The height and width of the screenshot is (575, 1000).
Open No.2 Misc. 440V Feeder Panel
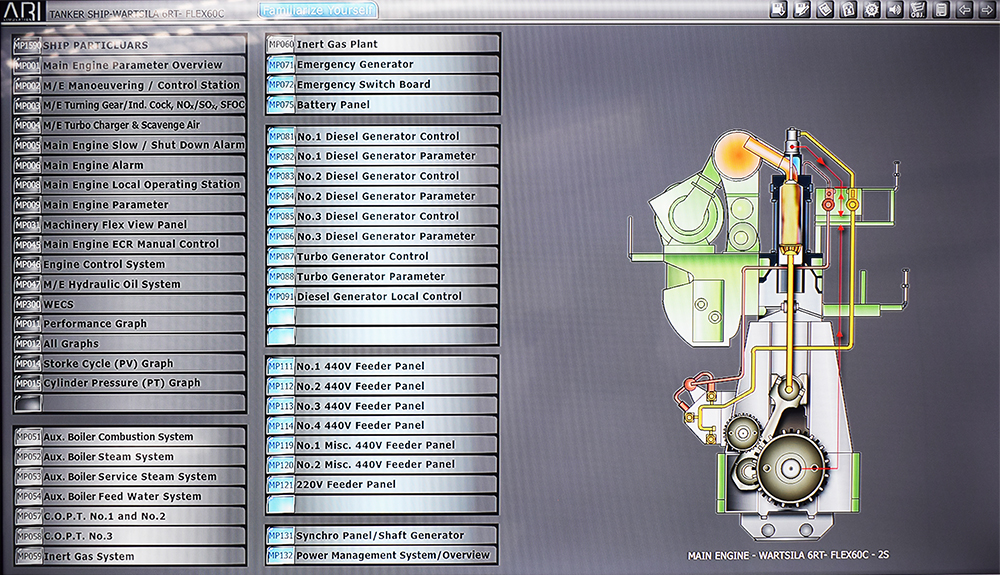383,464
